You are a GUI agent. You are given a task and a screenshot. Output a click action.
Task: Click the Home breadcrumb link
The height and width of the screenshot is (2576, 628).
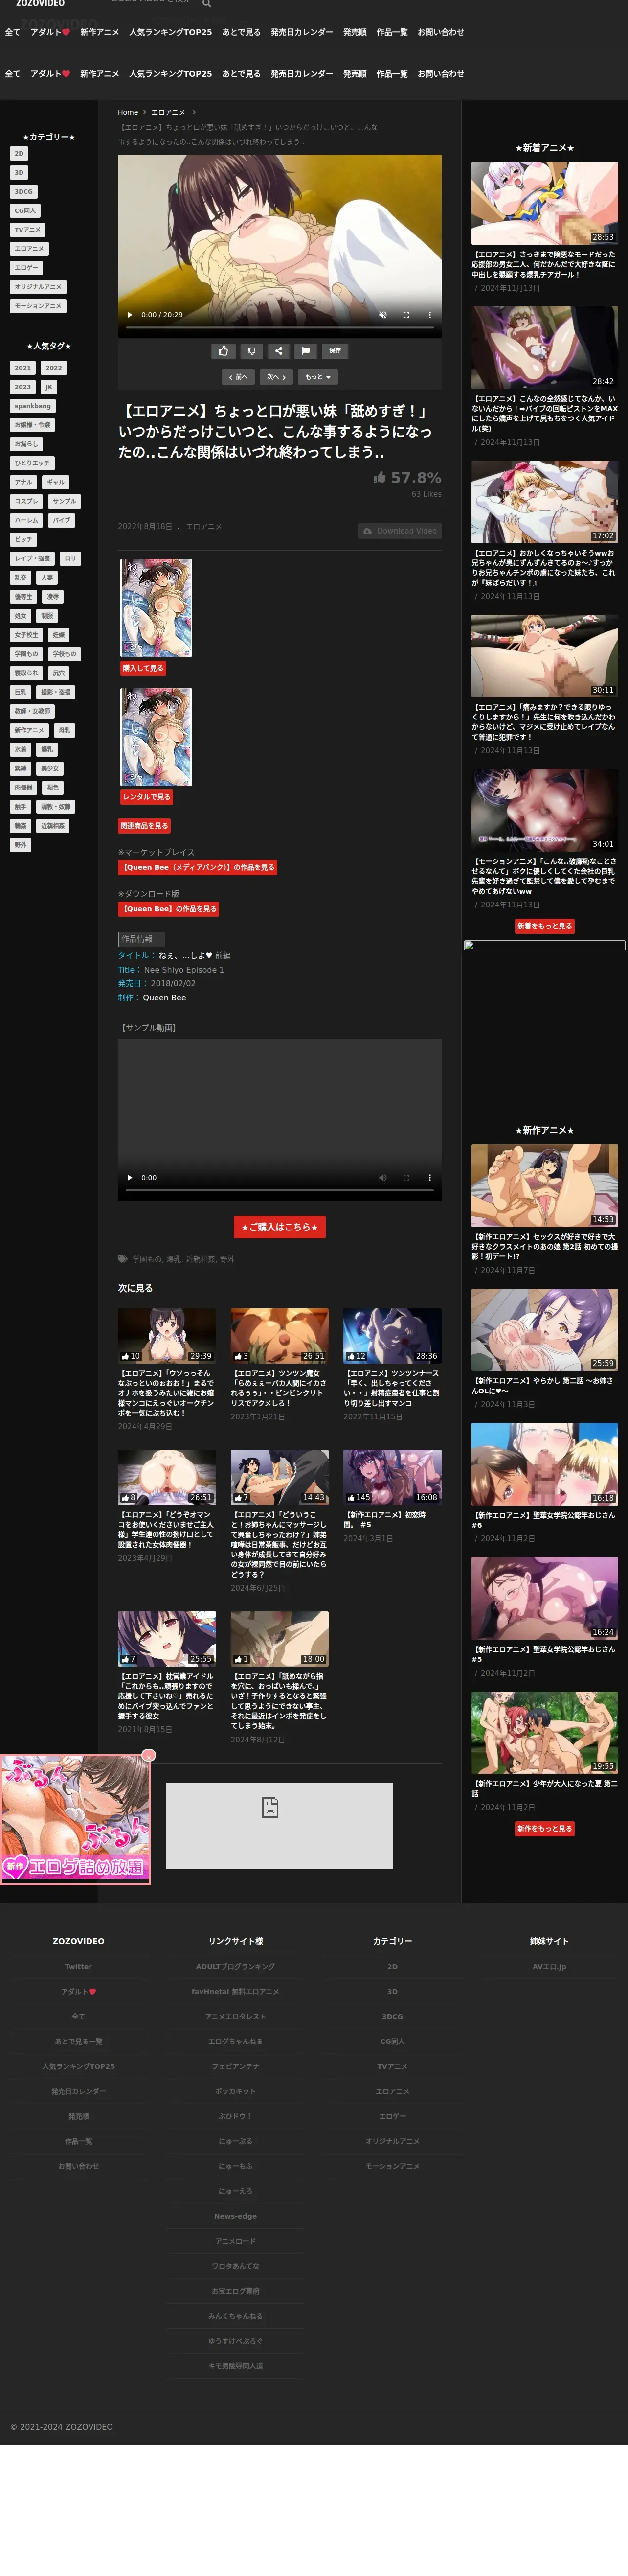tap(128, 112)
